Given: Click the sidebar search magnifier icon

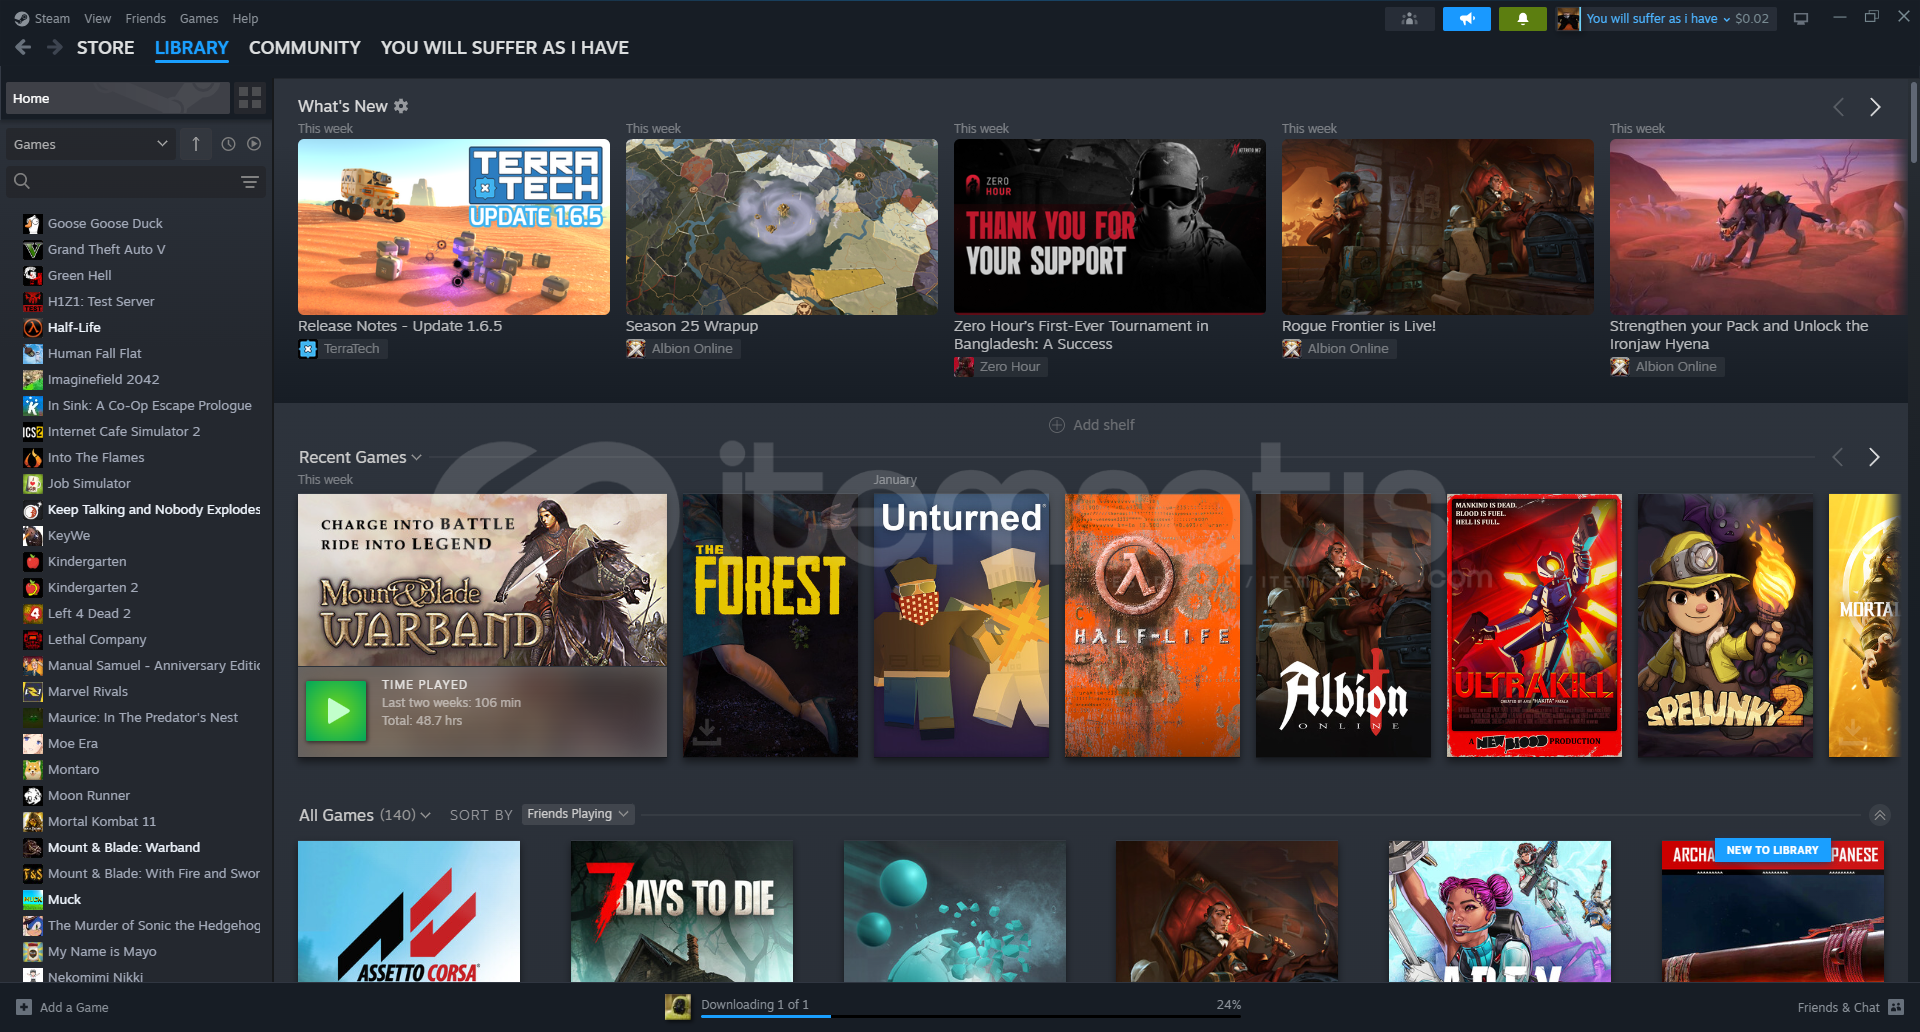Looking at the screenshot, I should click(22, 181).
